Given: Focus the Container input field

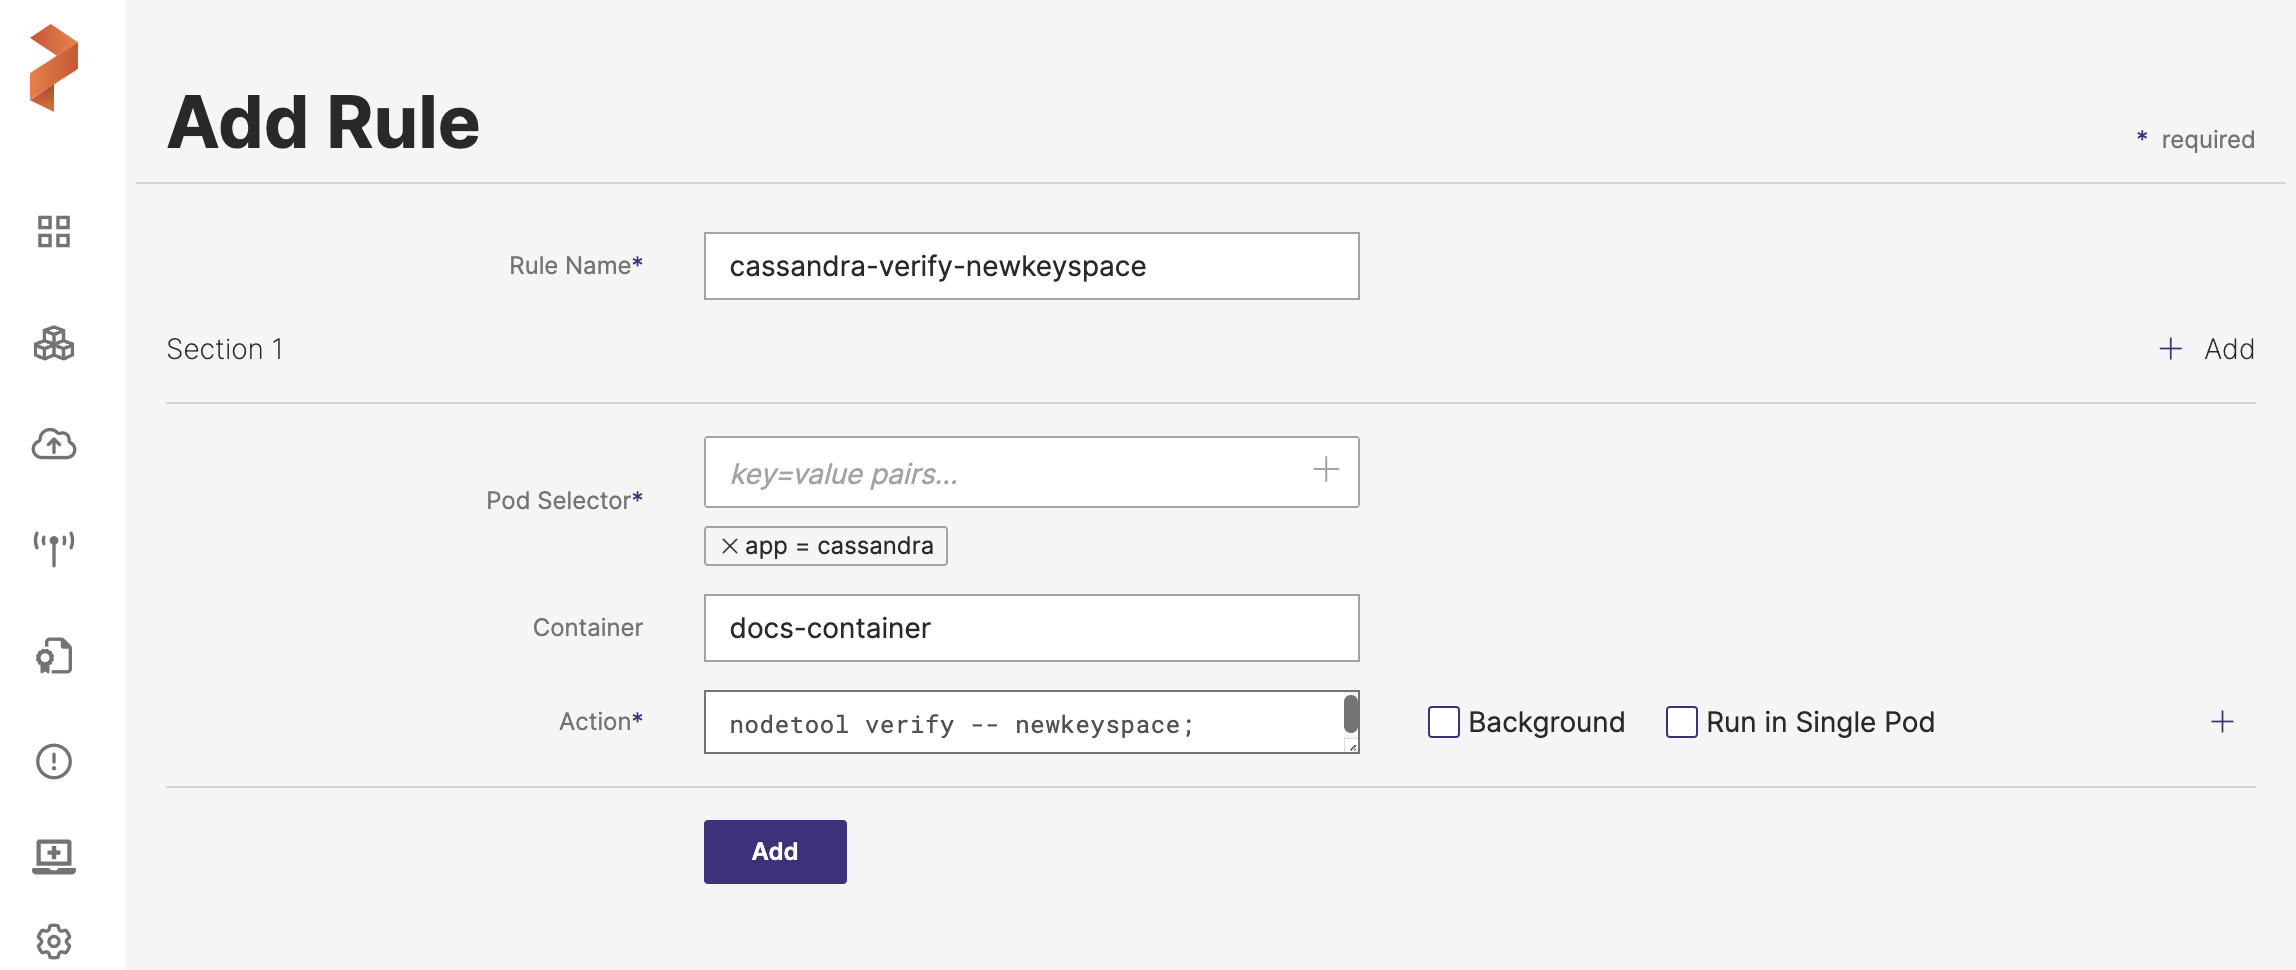Looking at the screenshot, I should 1031,628.
